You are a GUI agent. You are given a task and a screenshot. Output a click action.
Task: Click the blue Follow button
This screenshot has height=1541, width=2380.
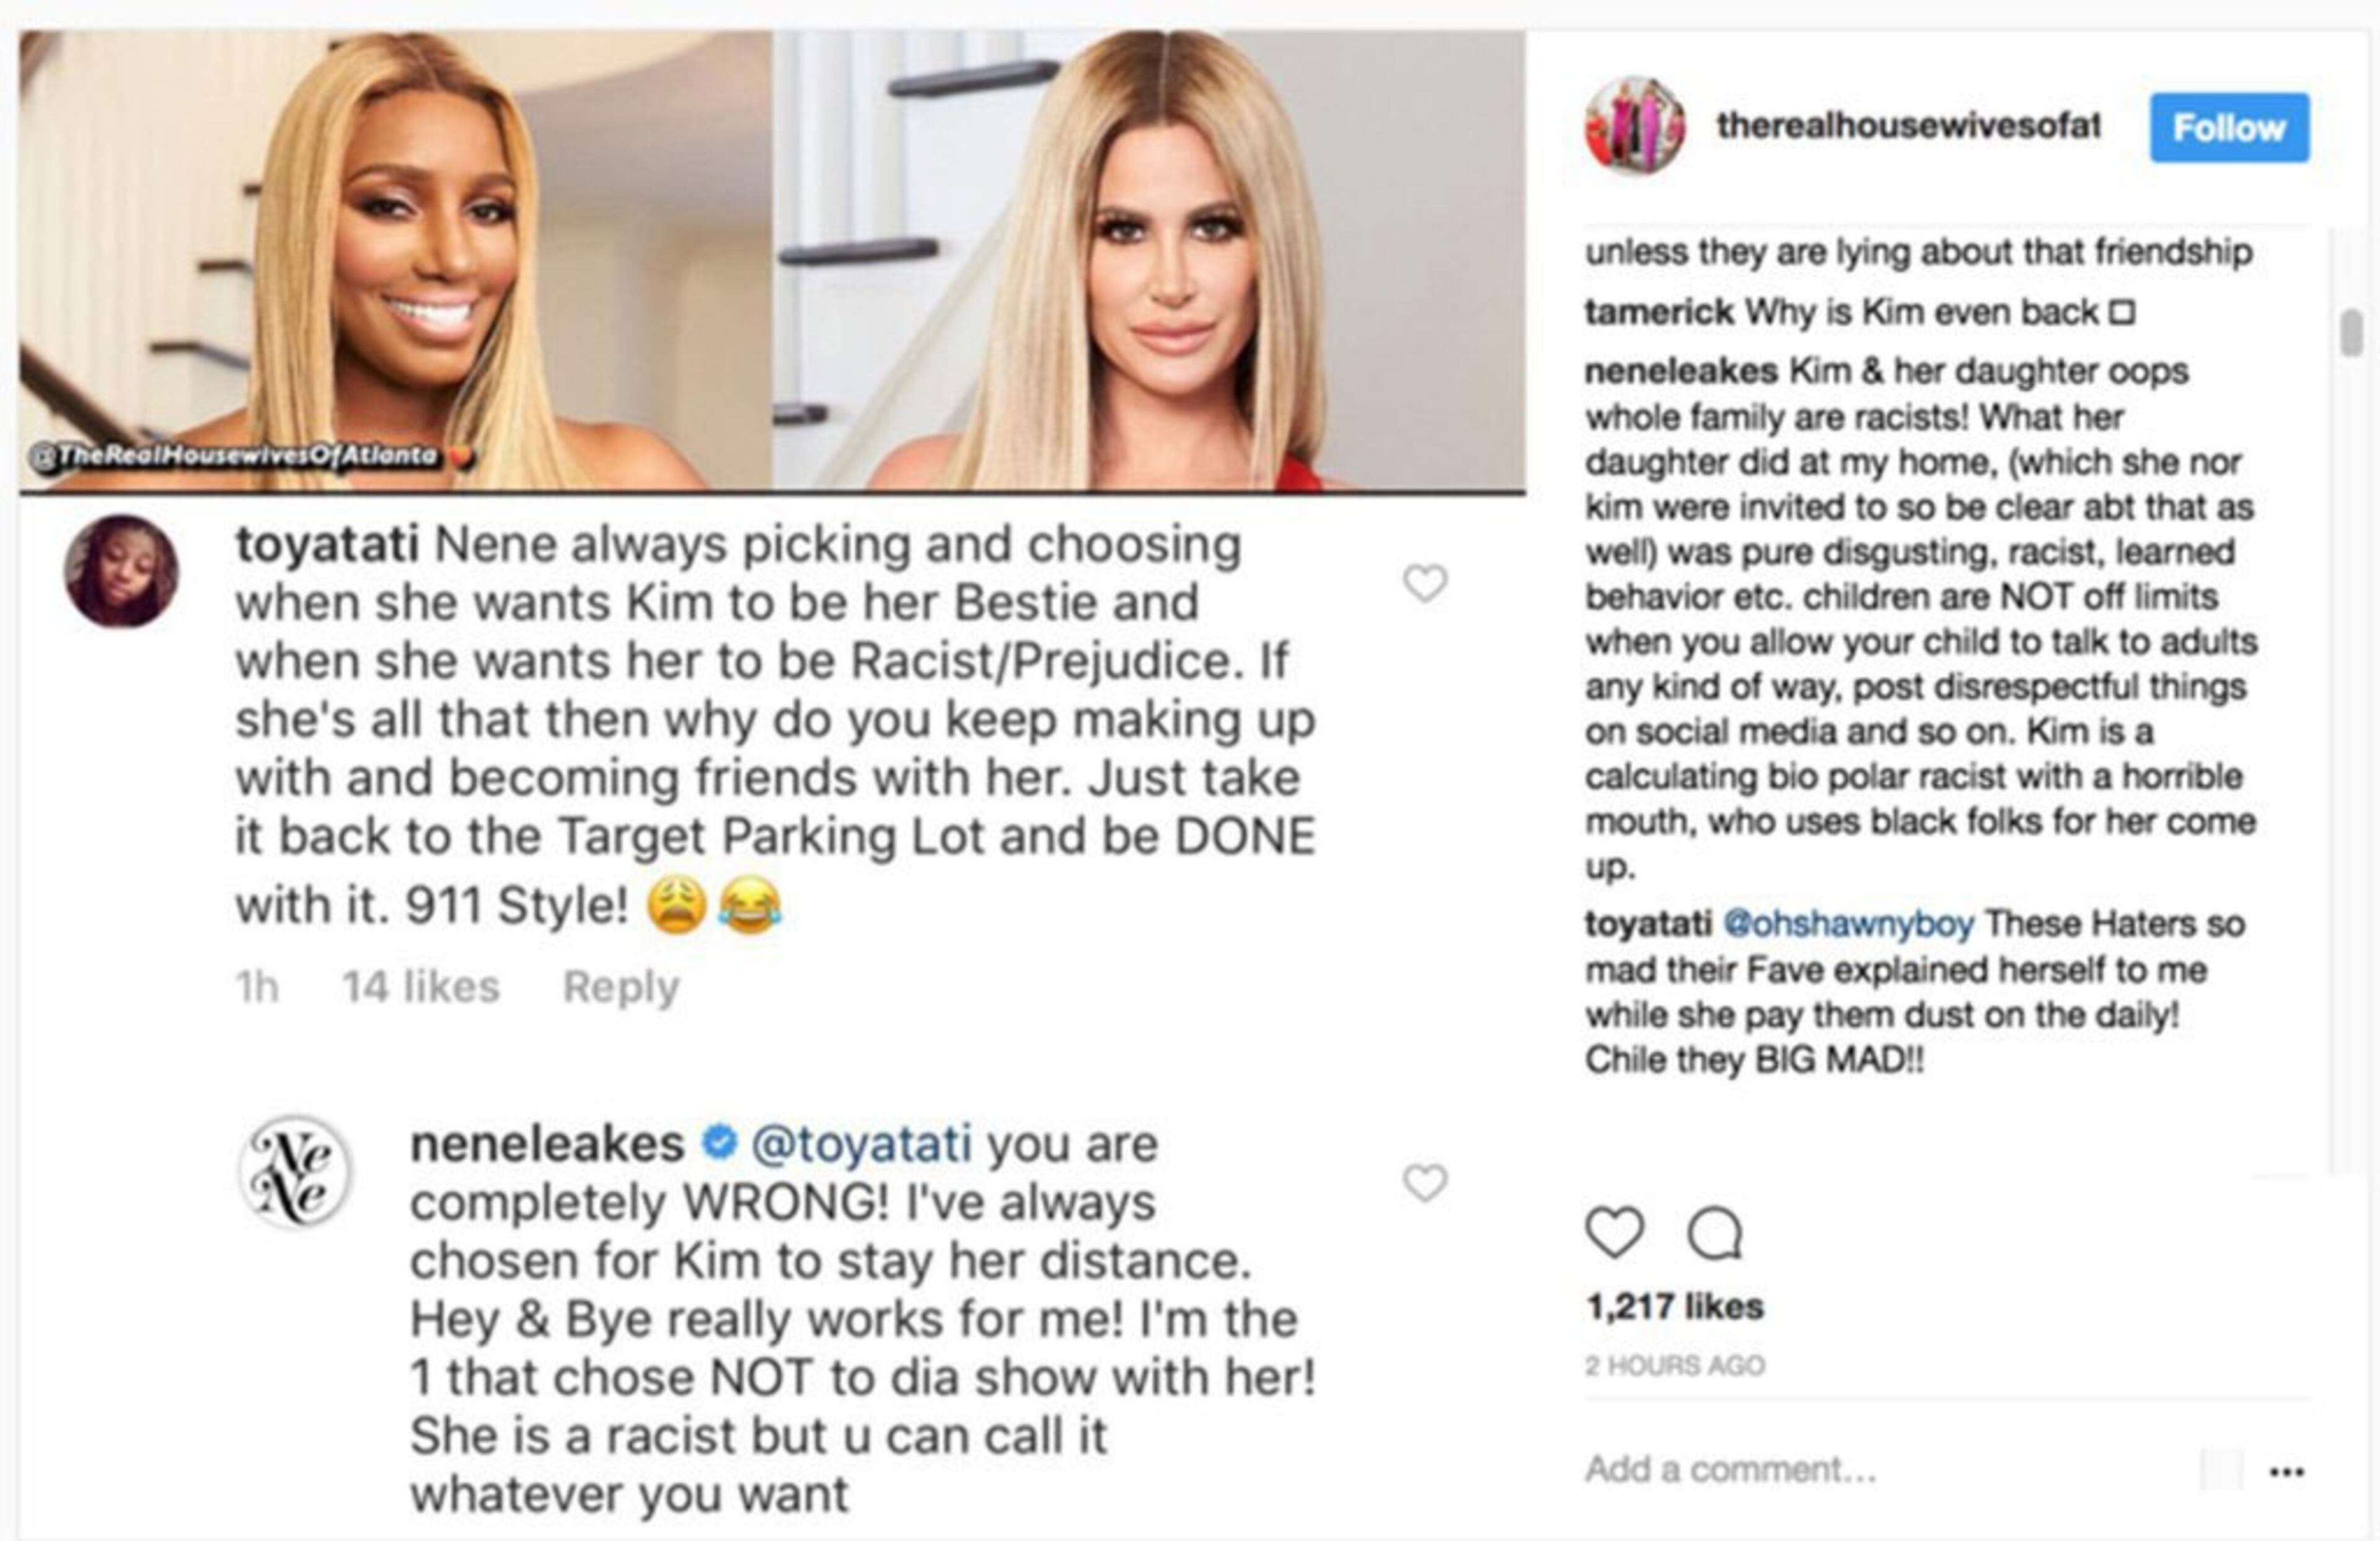(x=2229, y=128)
